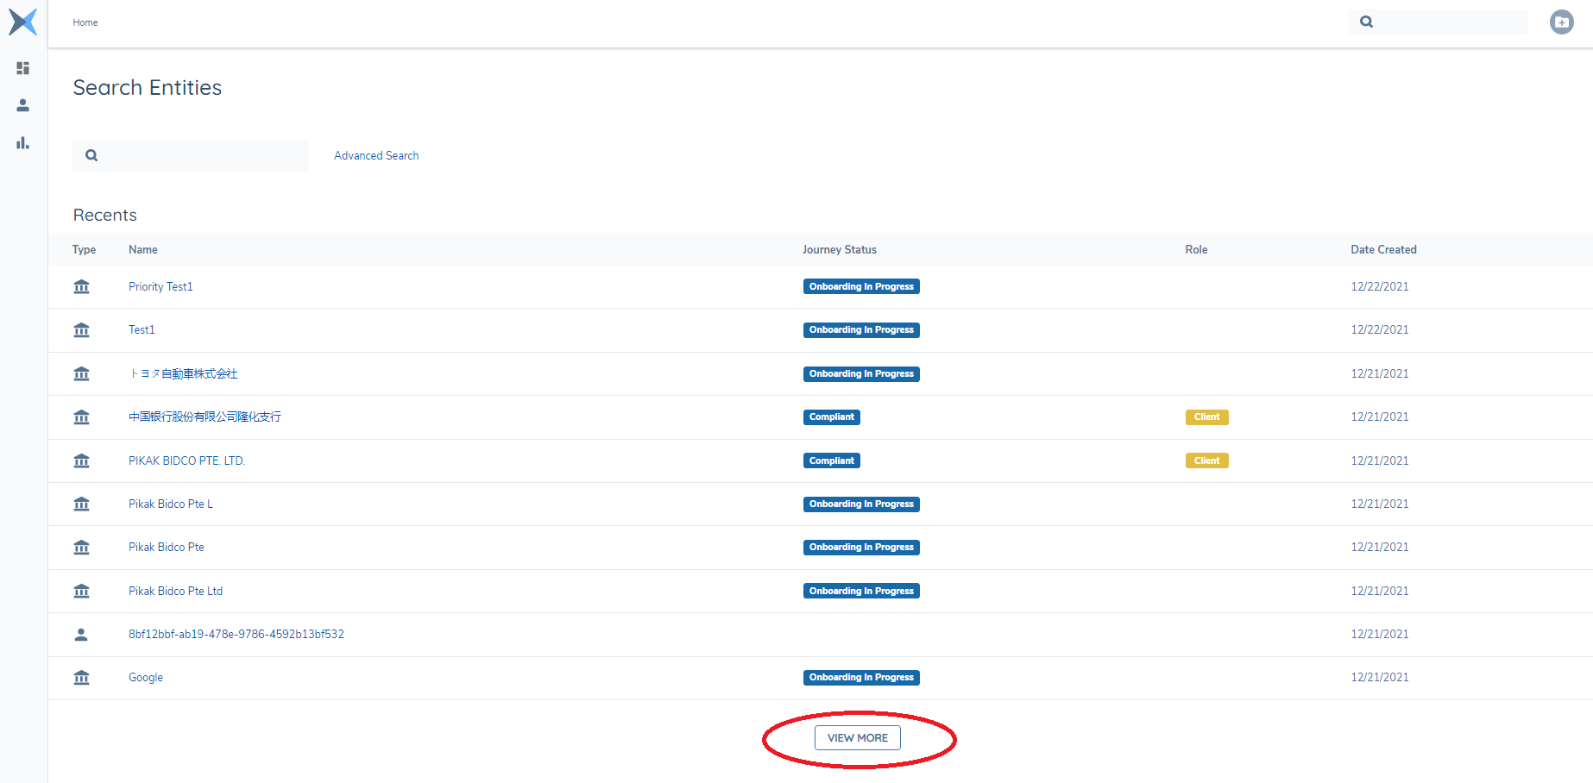Open the dashboard icon in left sidebar
Screen dimensions: 1593x783
[x=23, y=68]
